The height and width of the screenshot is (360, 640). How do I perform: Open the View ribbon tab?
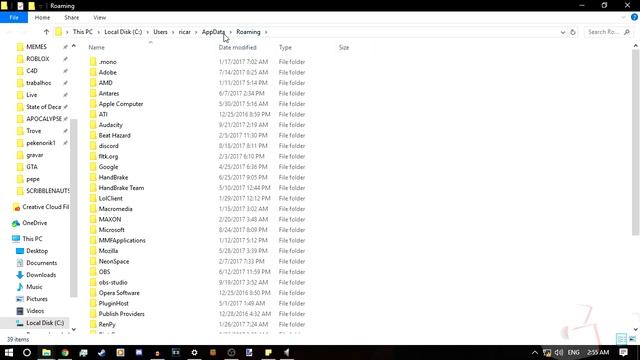100,18
